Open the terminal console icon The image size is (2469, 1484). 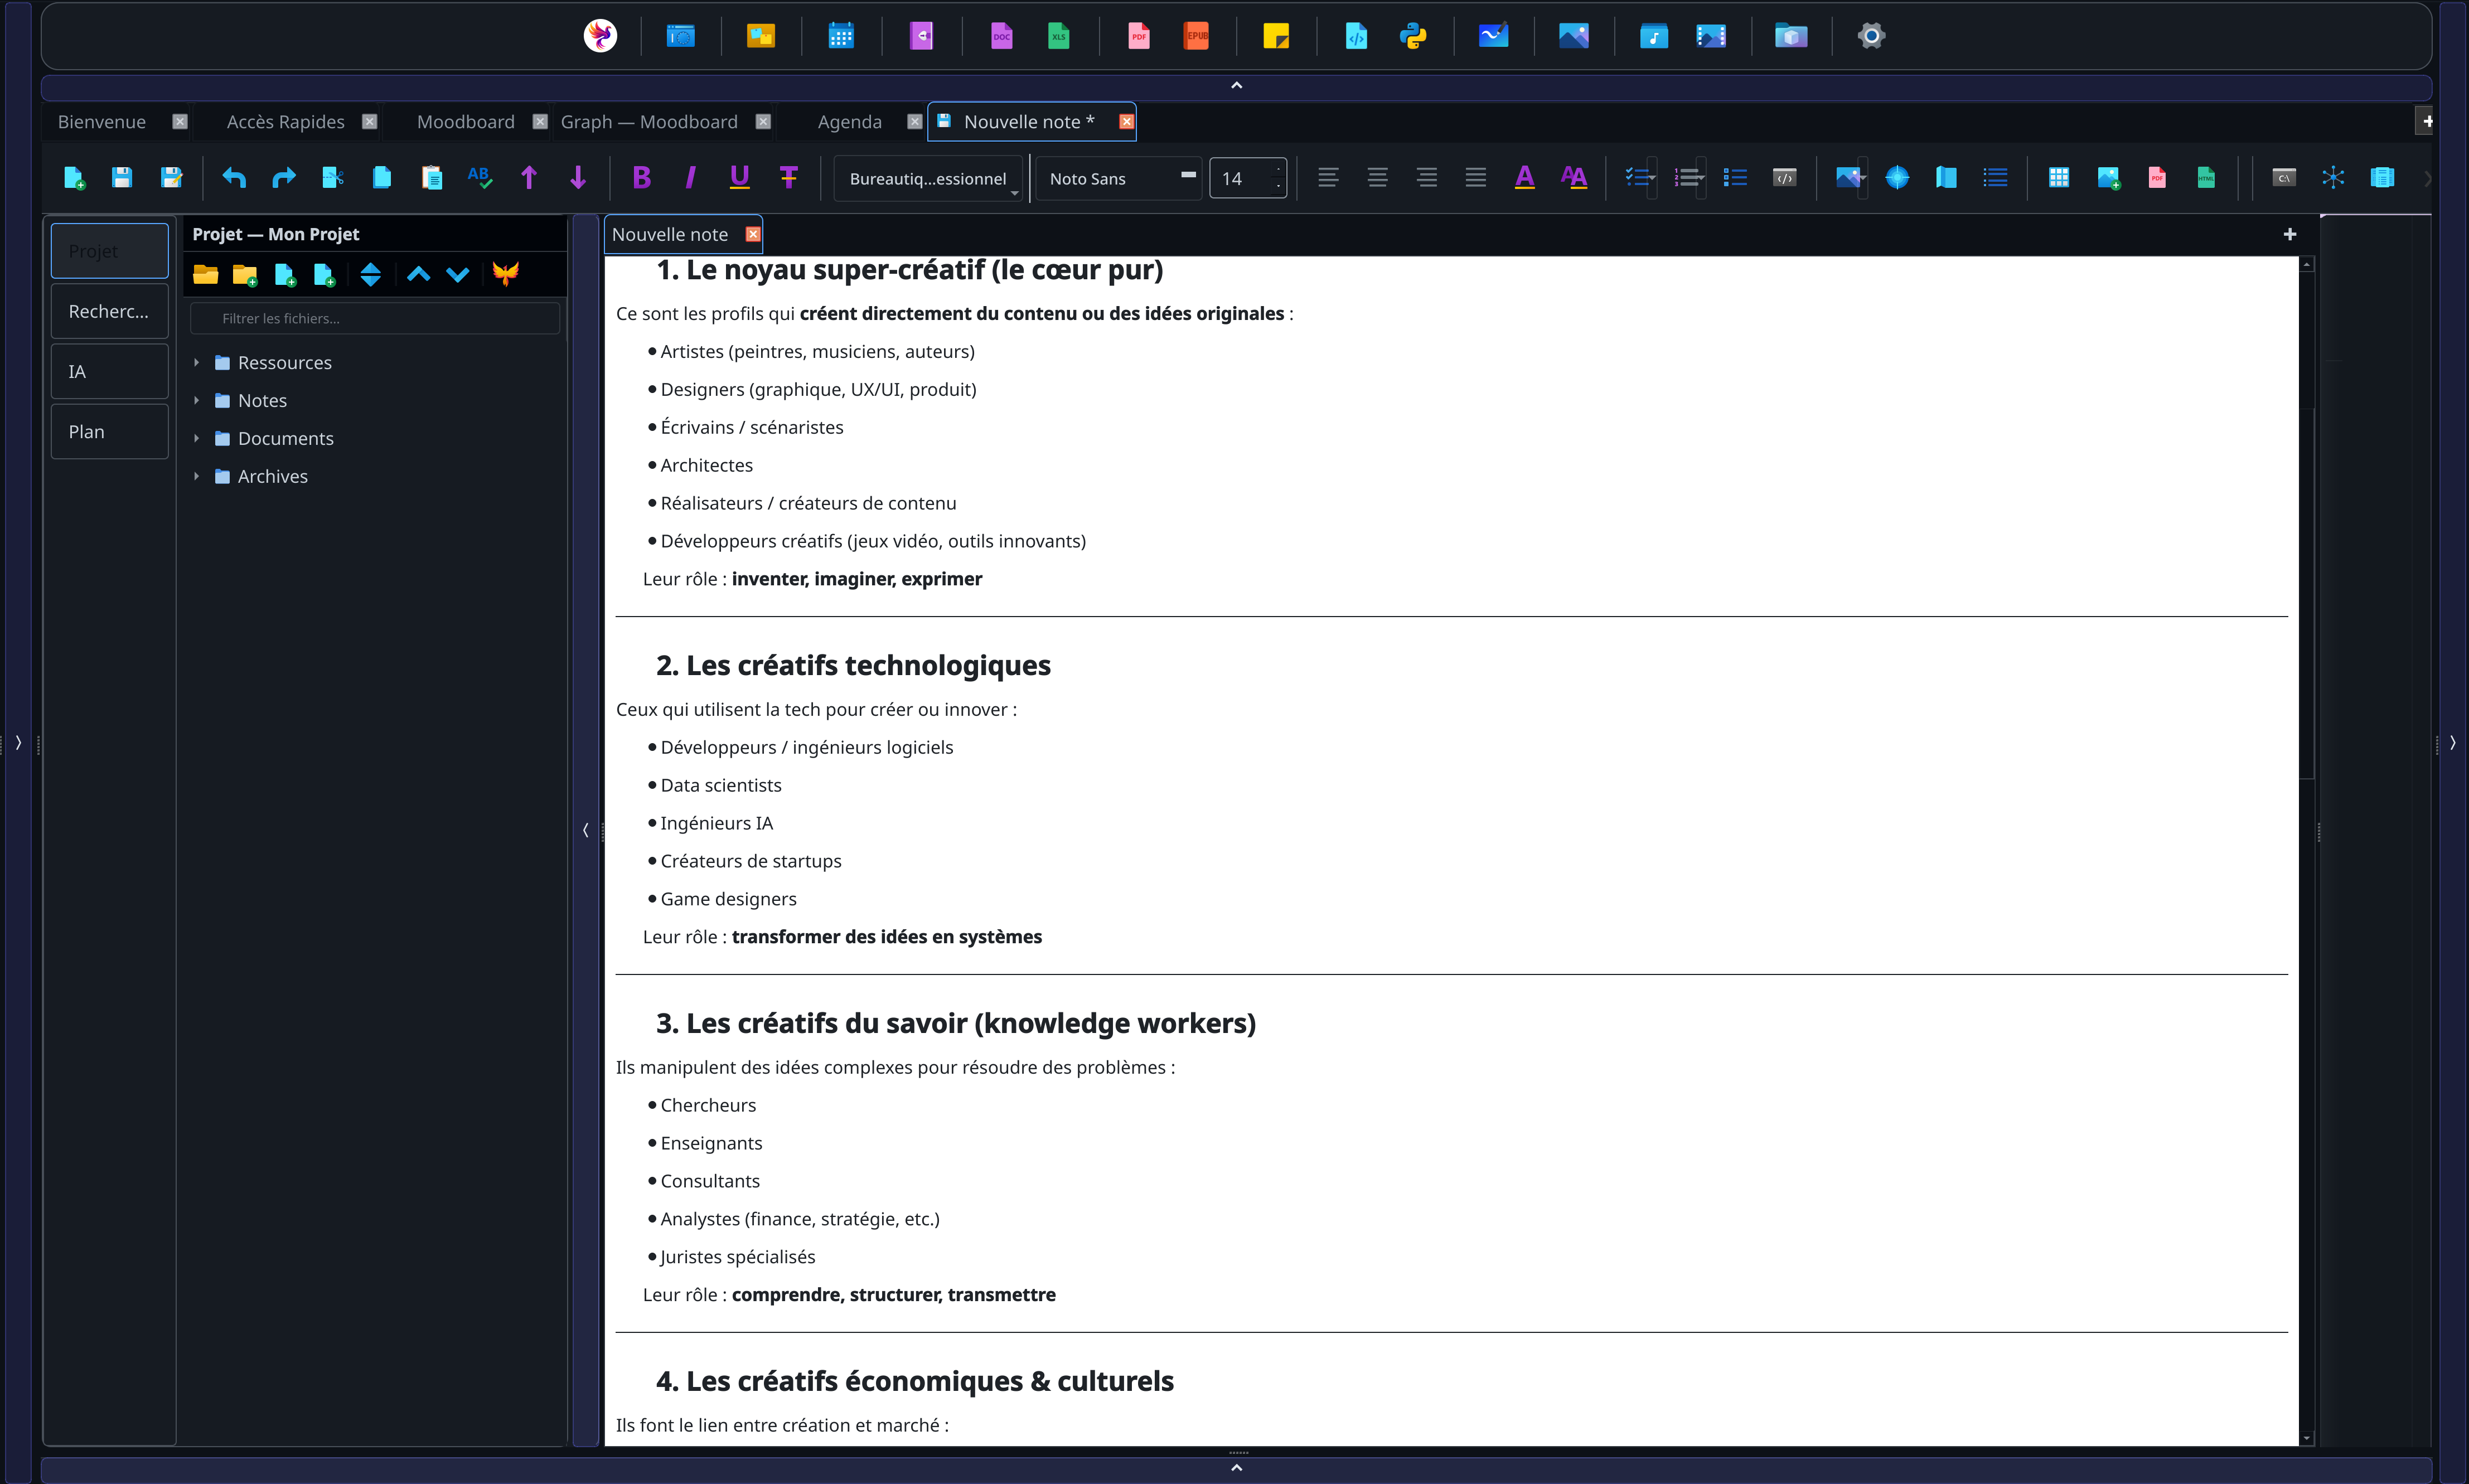point(2284,178)
